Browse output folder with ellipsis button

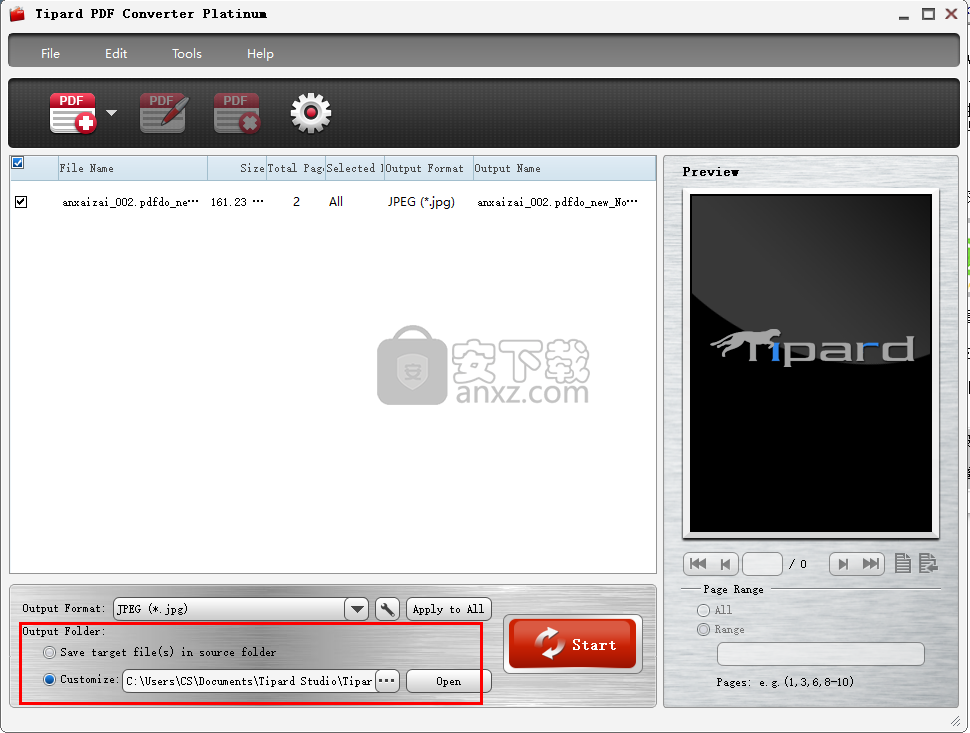tap(387, 681)
